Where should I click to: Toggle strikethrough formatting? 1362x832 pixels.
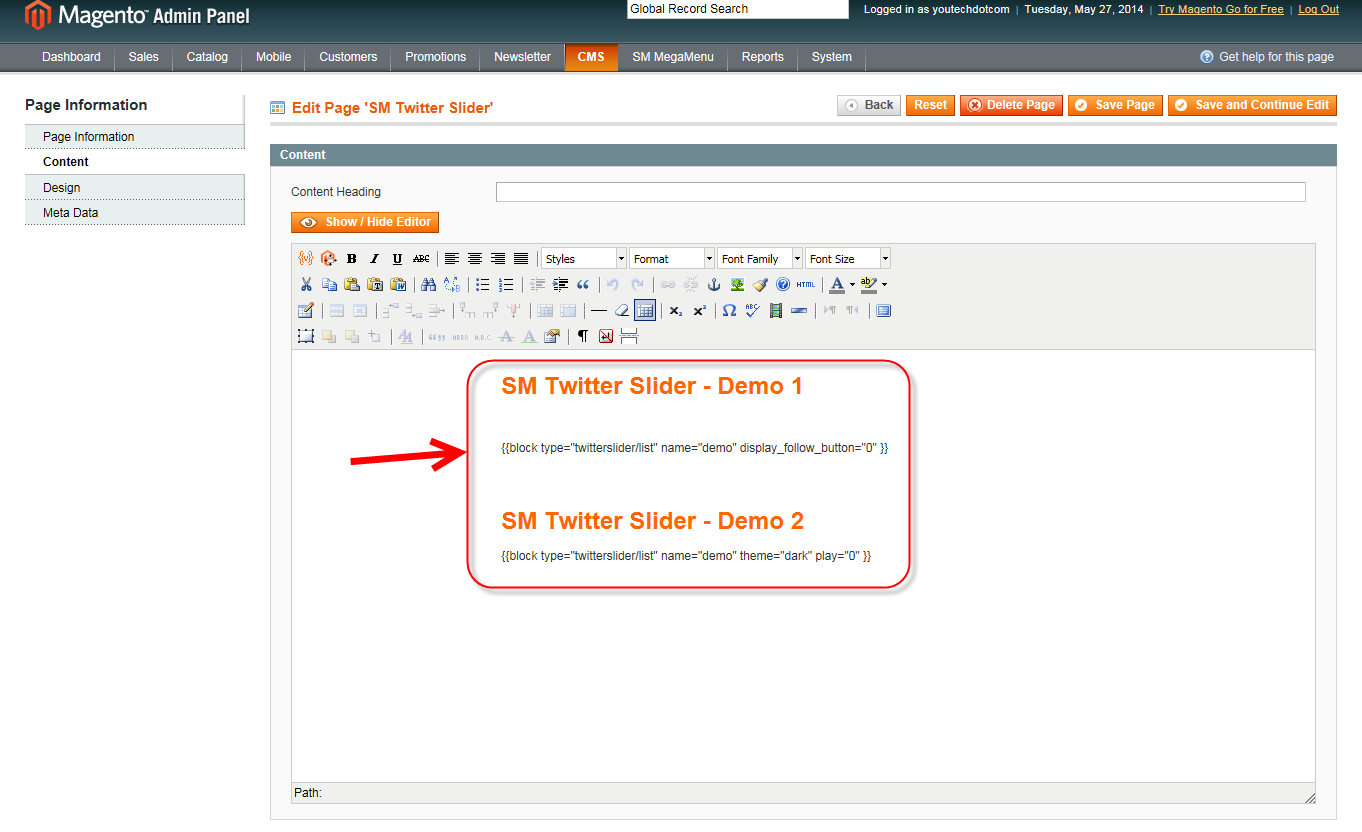(421, 259)
